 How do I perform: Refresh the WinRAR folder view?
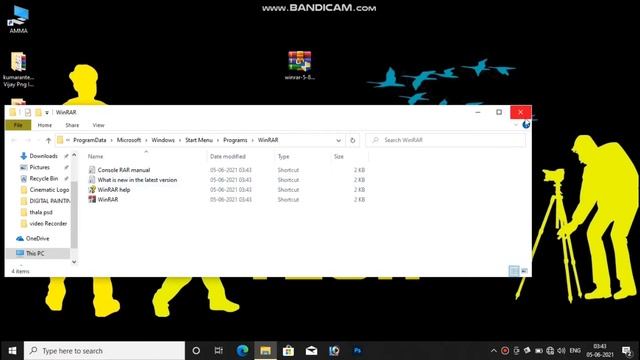(353, 140)
